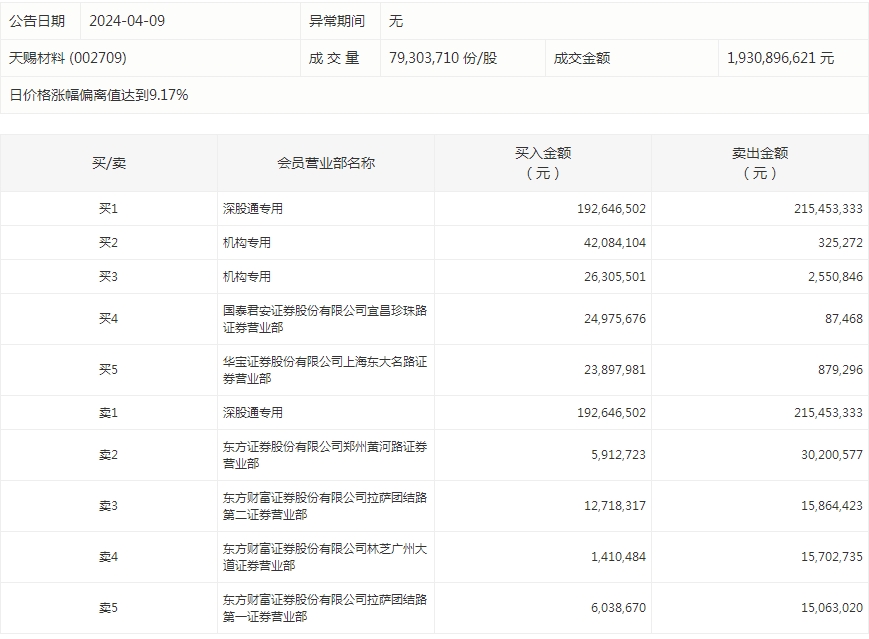Click 国泰君安证券 宜昌珍珠路 branch name
The width and height of the screenshot is (869, 639).
325,319
